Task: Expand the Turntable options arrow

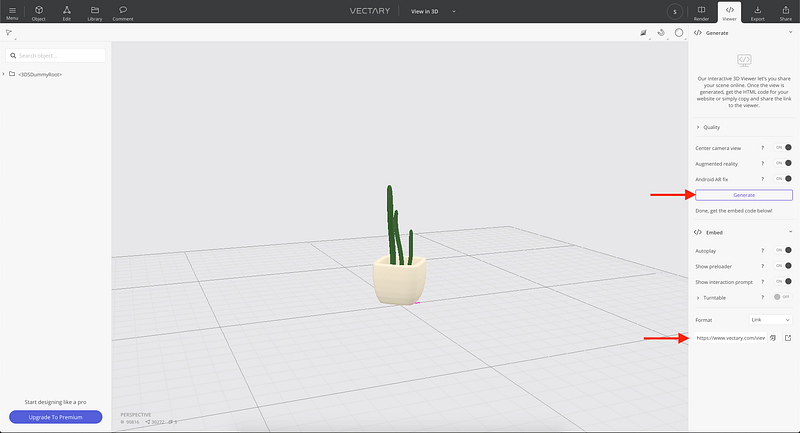Action: pos(698,298)
